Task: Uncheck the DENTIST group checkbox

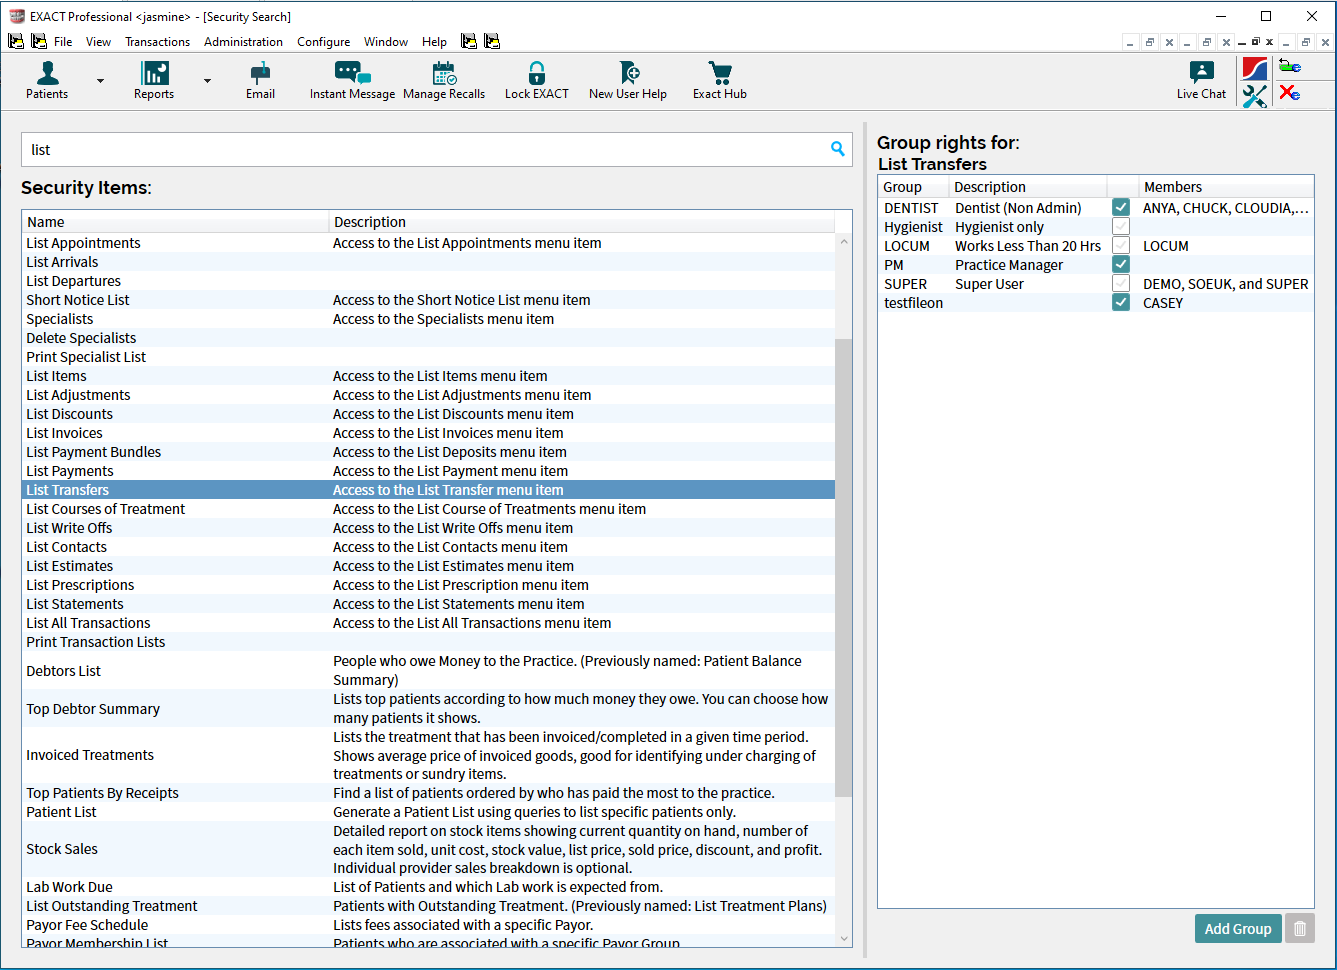Action: click(1121, 208)
